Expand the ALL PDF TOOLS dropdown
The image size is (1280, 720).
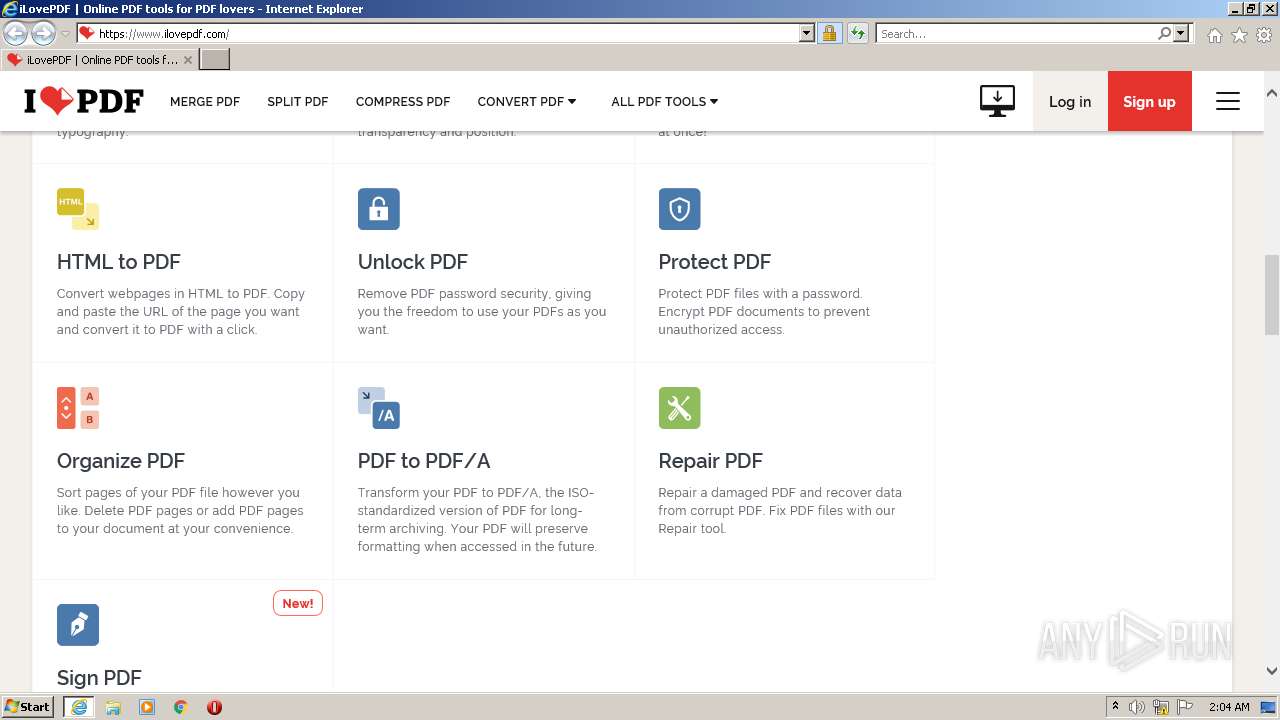click(x=665, y=101)
